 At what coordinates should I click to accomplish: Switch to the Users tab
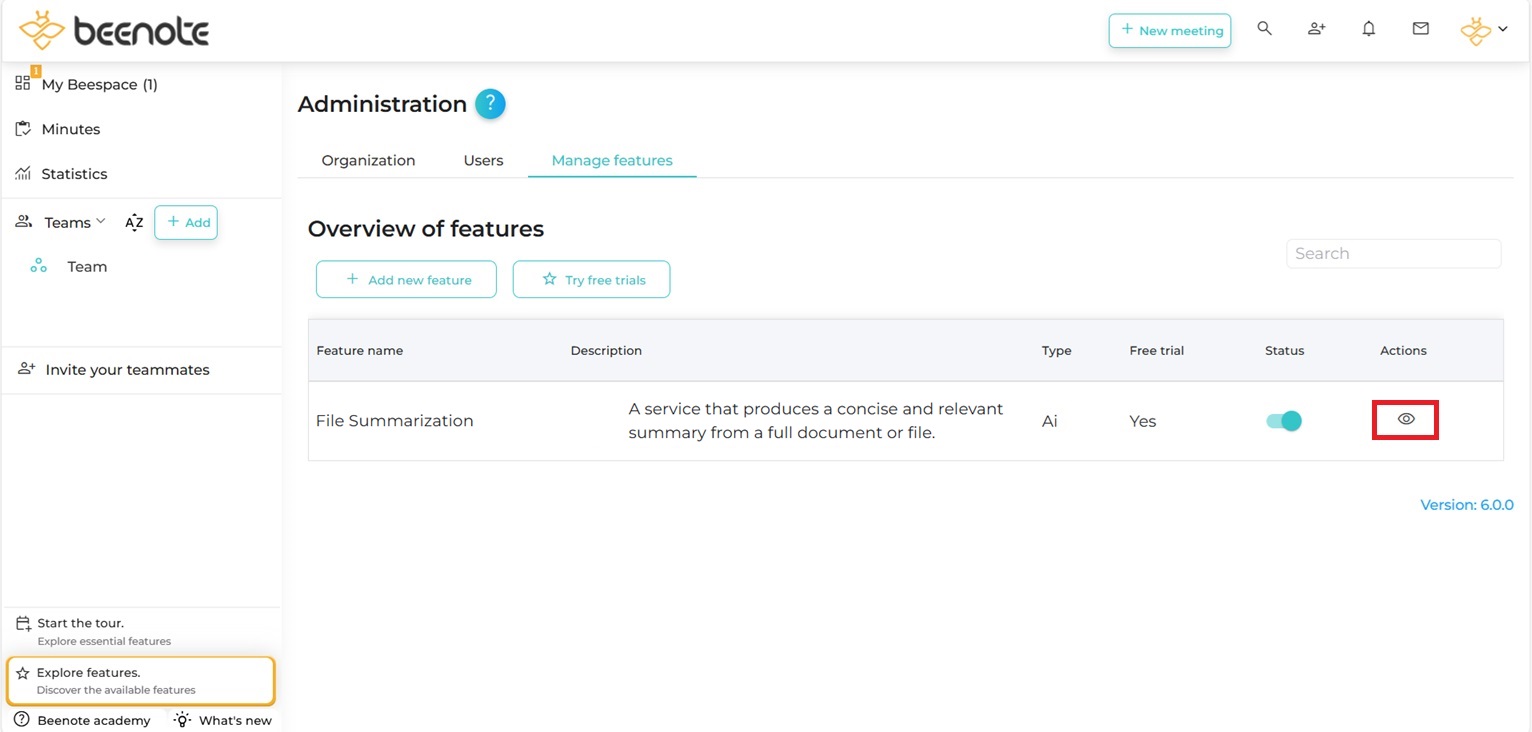pos(483,160)
